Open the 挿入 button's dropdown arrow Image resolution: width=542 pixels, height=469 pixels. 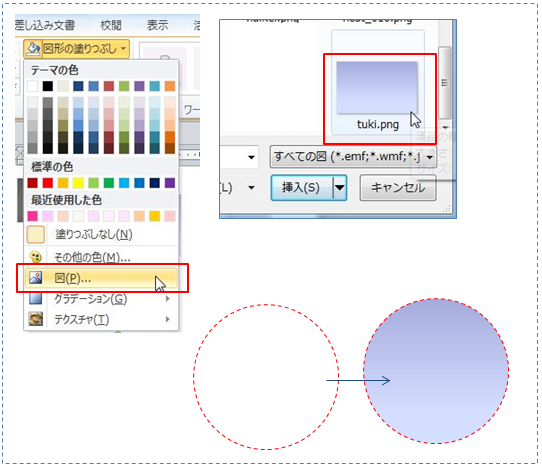(339, 188)
